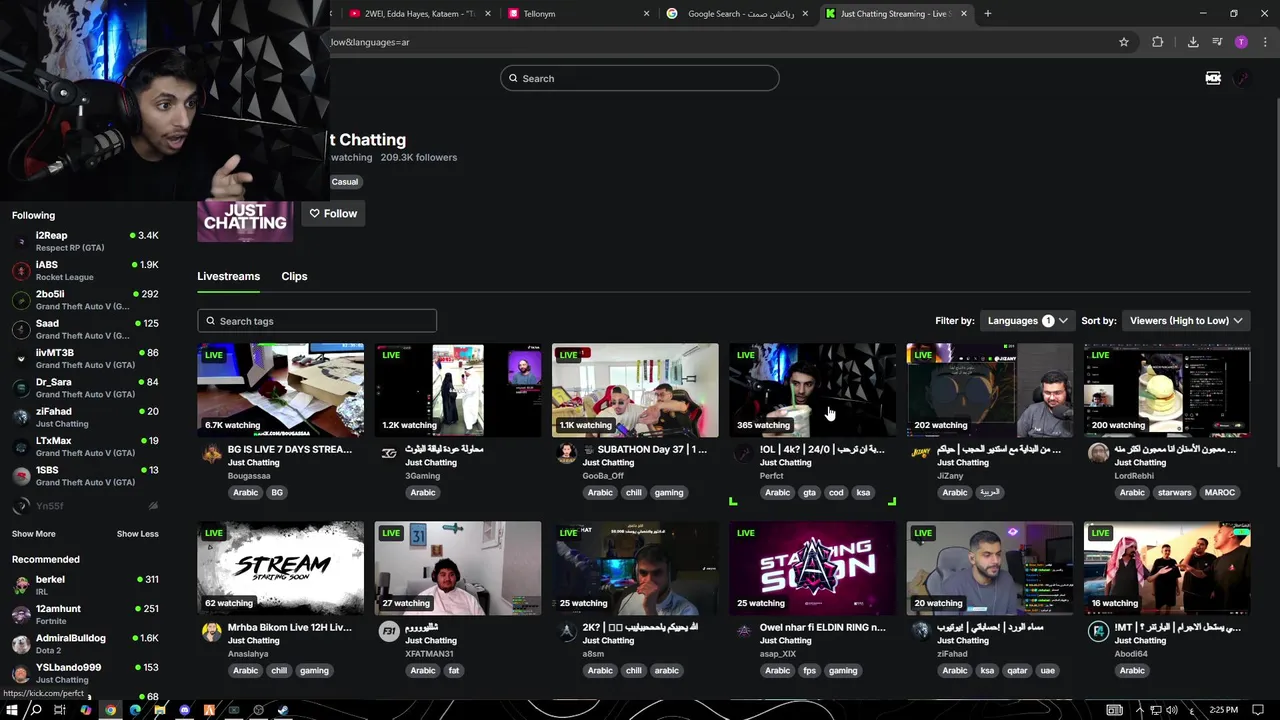The height and width of the screenshot is (720, 1280).
Task: Select the MAROC tag
Action: tap(1220, 492)
